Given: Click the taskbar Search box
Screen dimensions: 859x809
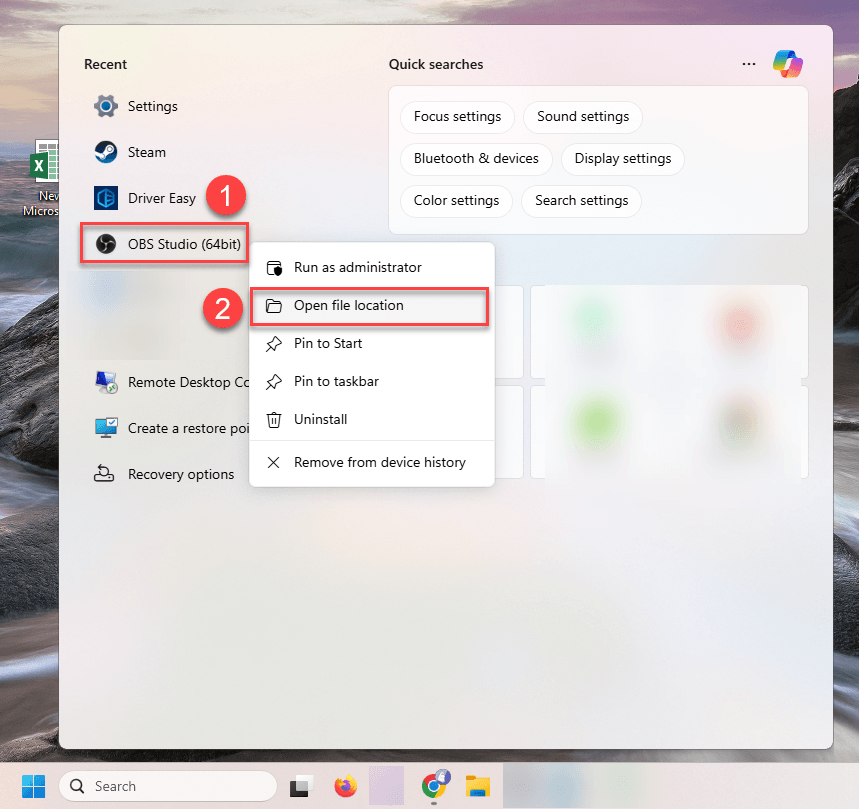Looking at the screenshot, I should coord(168,787).
